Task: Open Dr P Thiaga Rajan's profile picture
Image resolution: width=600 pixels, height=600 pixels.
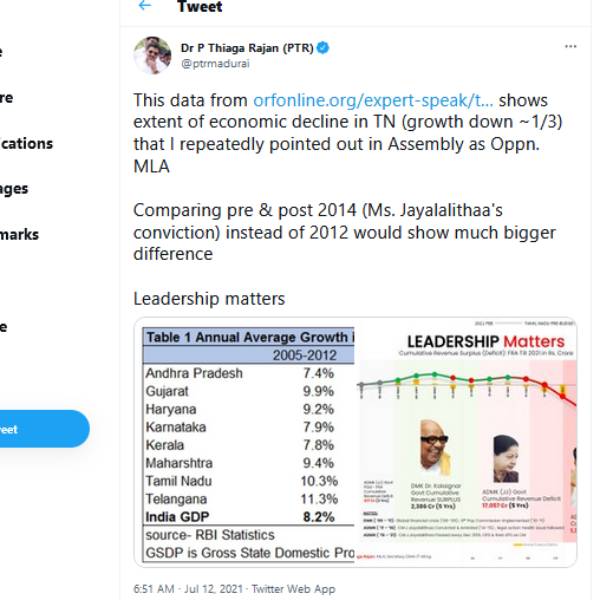Action: pyautogui.click(x=152, y=55)
